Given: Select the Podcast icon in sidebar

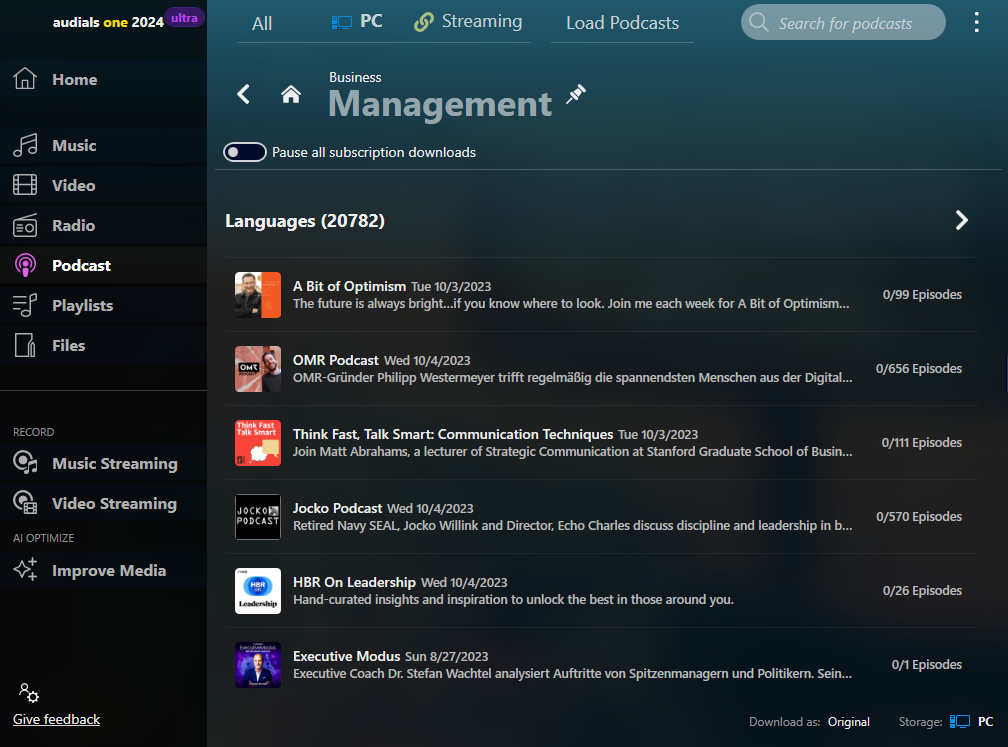Looking at the screenshot, I should pyautogui.click(x=25, y=266).
